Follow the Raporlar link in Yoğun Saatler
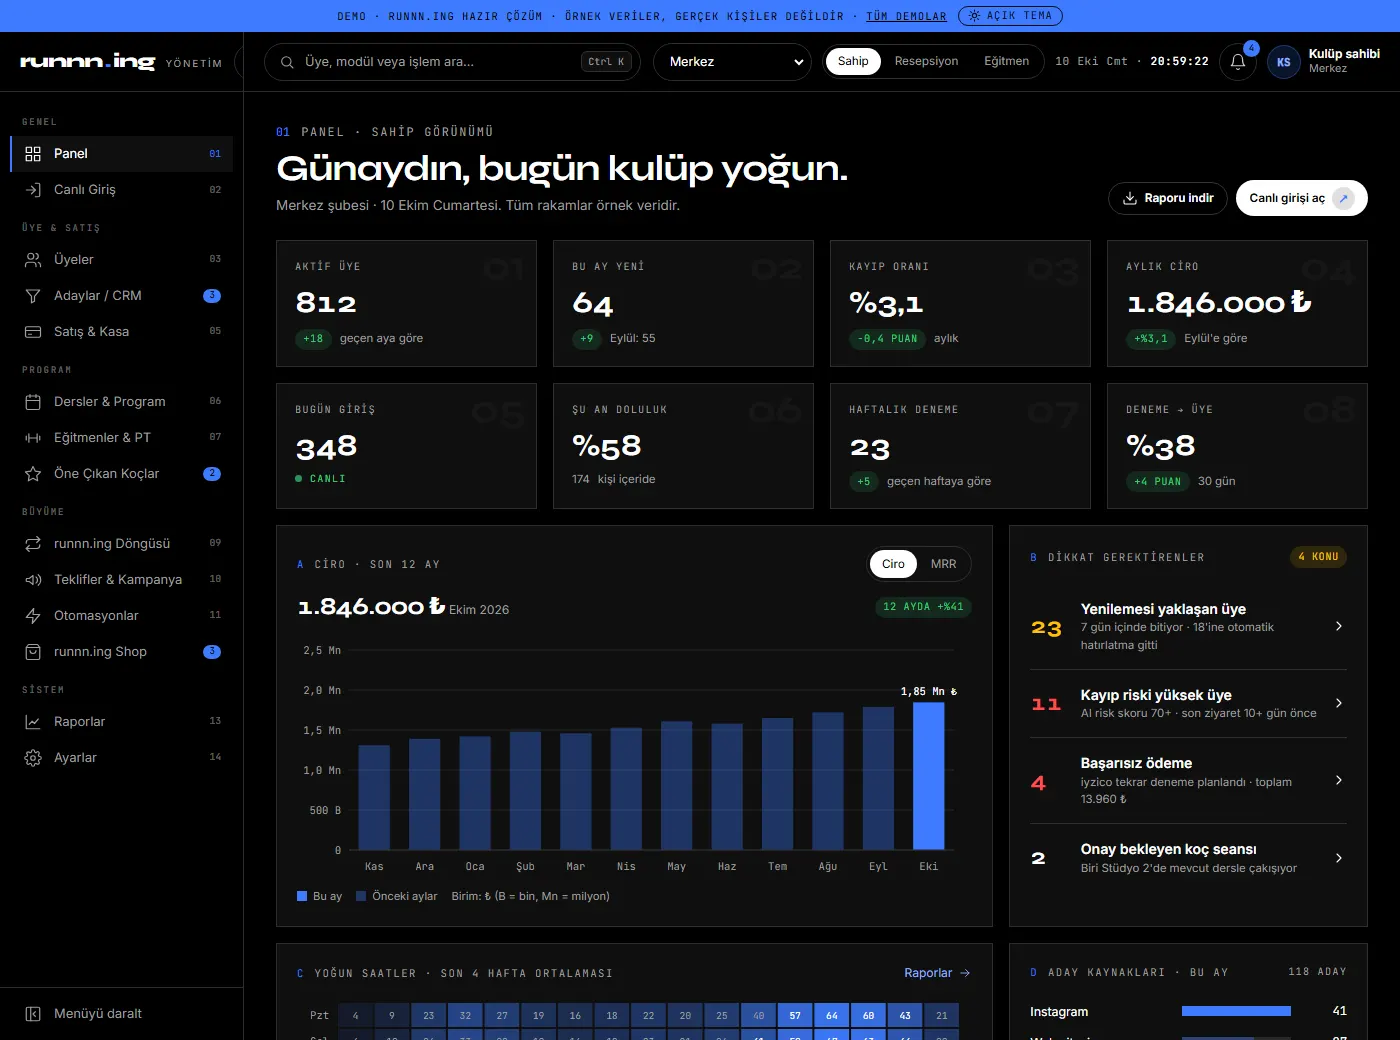 tap(937, 973)
